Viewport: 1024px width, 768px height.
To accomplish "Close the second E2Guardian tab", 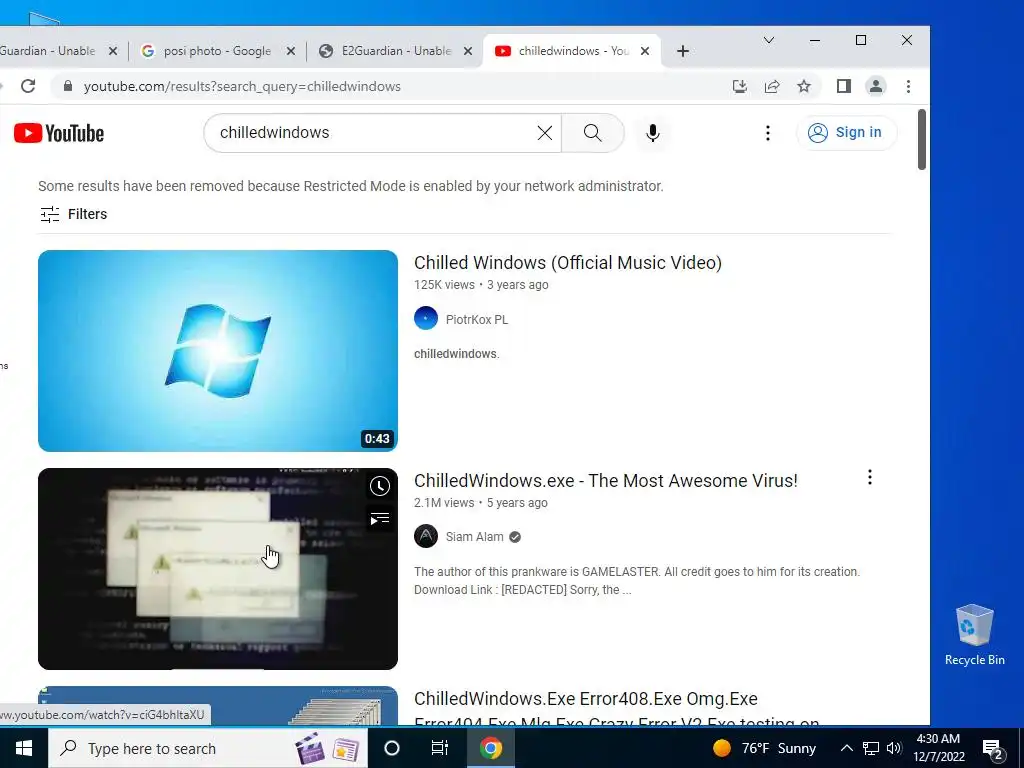I will click(468, 51).
